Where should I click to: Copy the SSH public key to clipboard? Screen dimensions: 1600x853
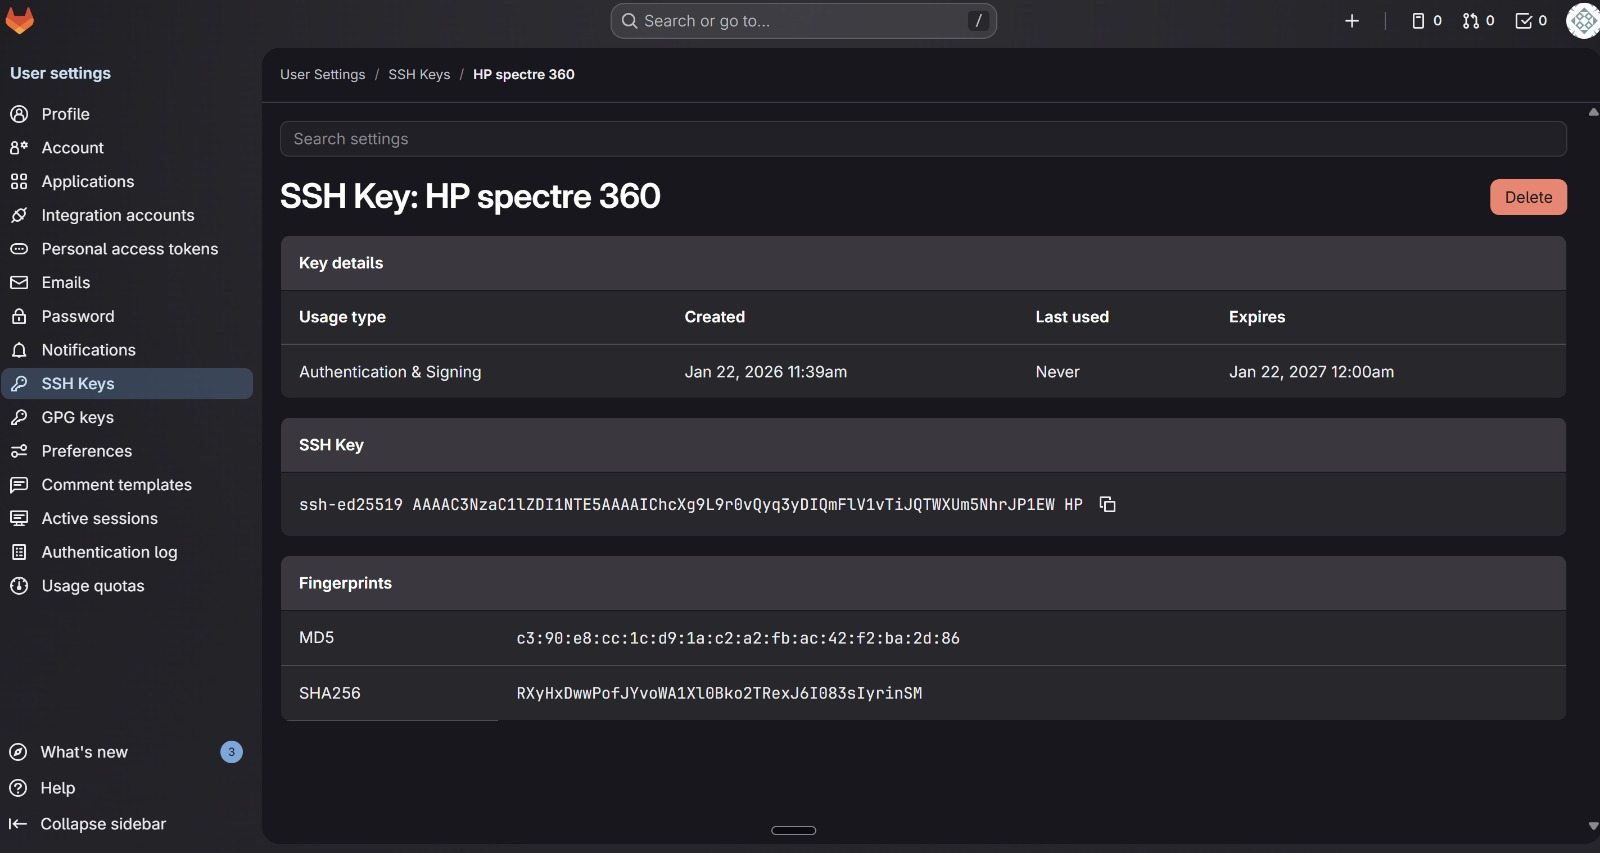coord(1107,504)
